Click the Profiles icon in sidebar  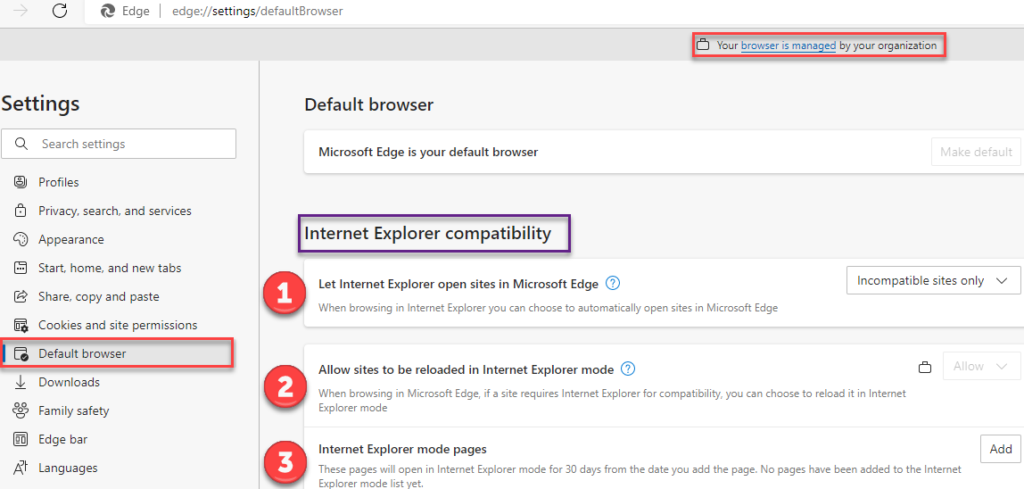tap(20, 182)
